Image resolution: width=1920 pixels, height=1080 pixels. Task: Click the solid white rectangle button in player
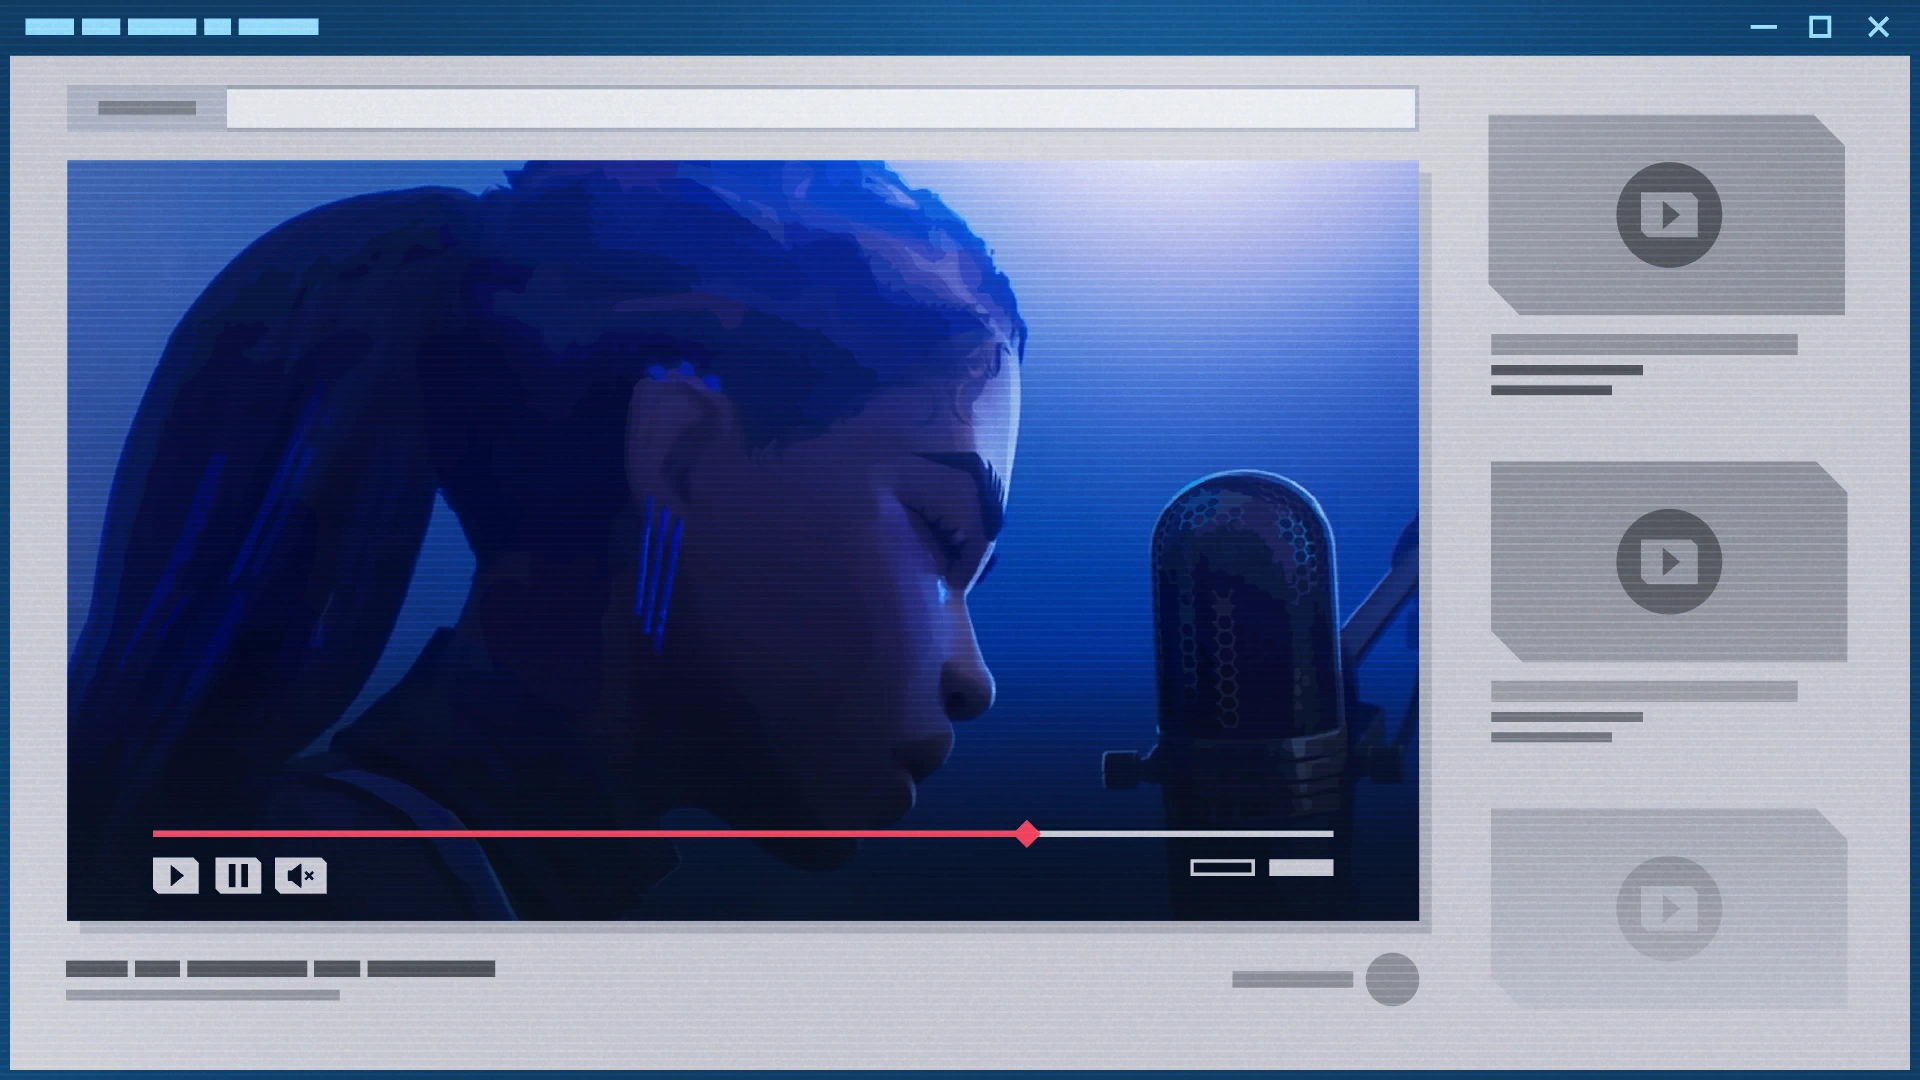click(x=1301, y=867)
